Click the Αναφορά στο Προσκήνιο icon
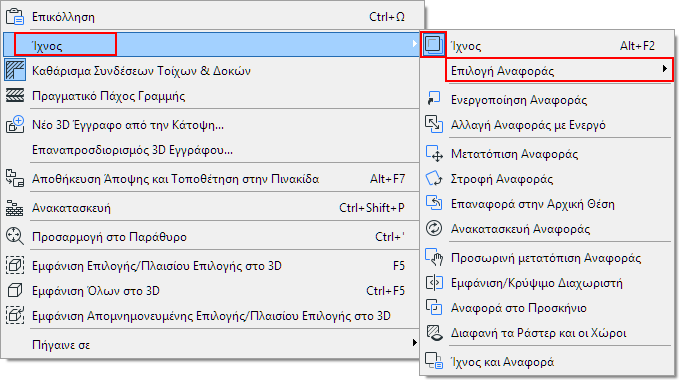This screenshot has height=380, width=679. pos(434,307)
